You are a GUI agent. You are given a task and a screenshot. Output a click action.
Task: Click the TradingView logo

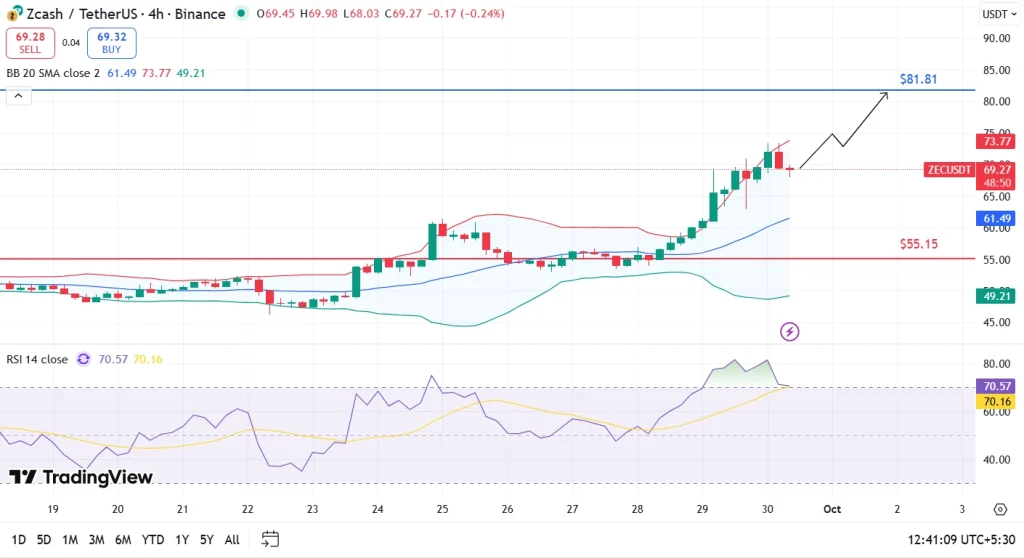82,477
